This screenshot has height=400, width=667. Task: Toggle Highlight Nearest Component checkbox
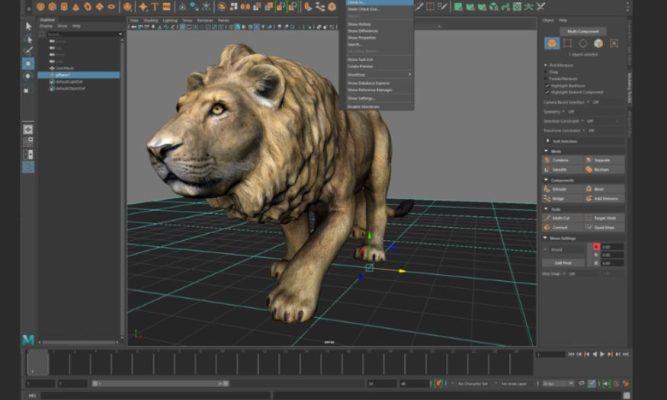[545, 91]
